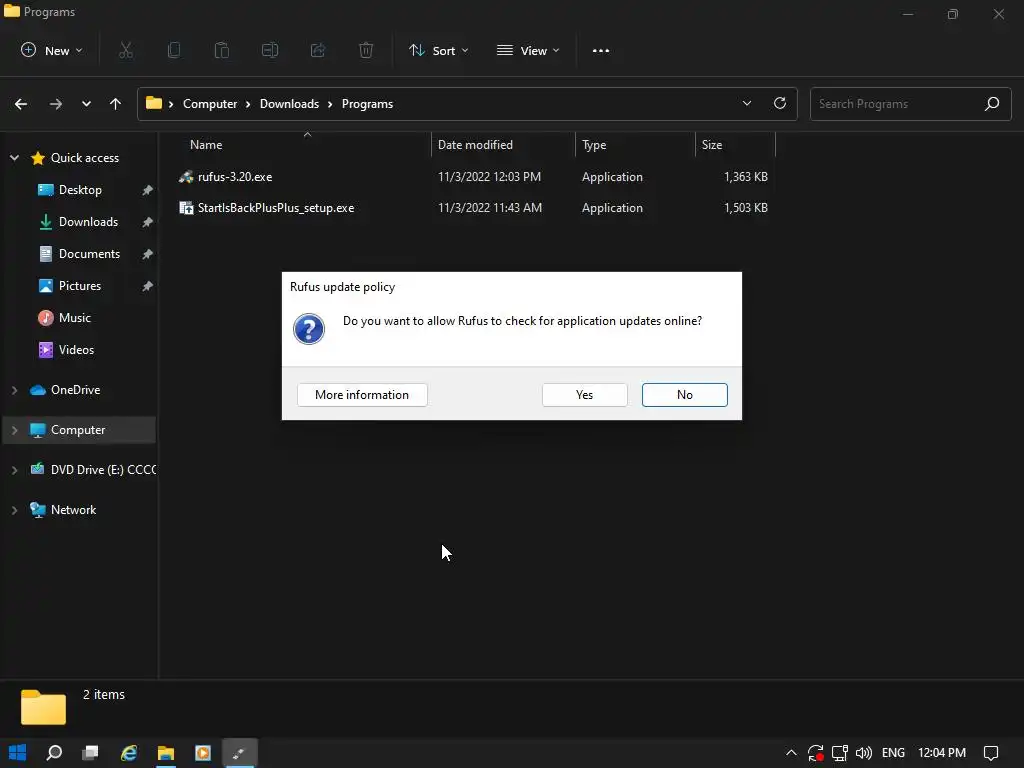The height and width of the screenshot is (768, 1024).
Task: Click the More information button
Action: [x=362, y=394]
